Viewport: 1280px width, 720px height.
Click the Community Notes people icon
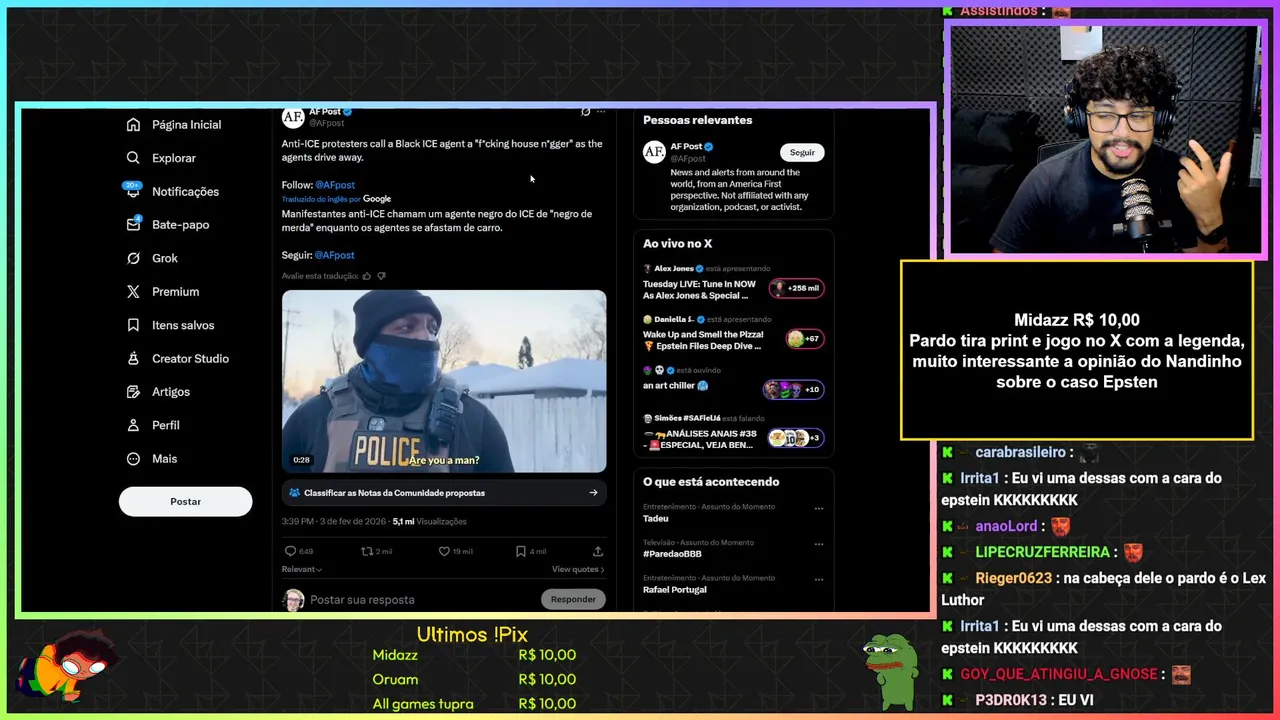coord(295,493)
